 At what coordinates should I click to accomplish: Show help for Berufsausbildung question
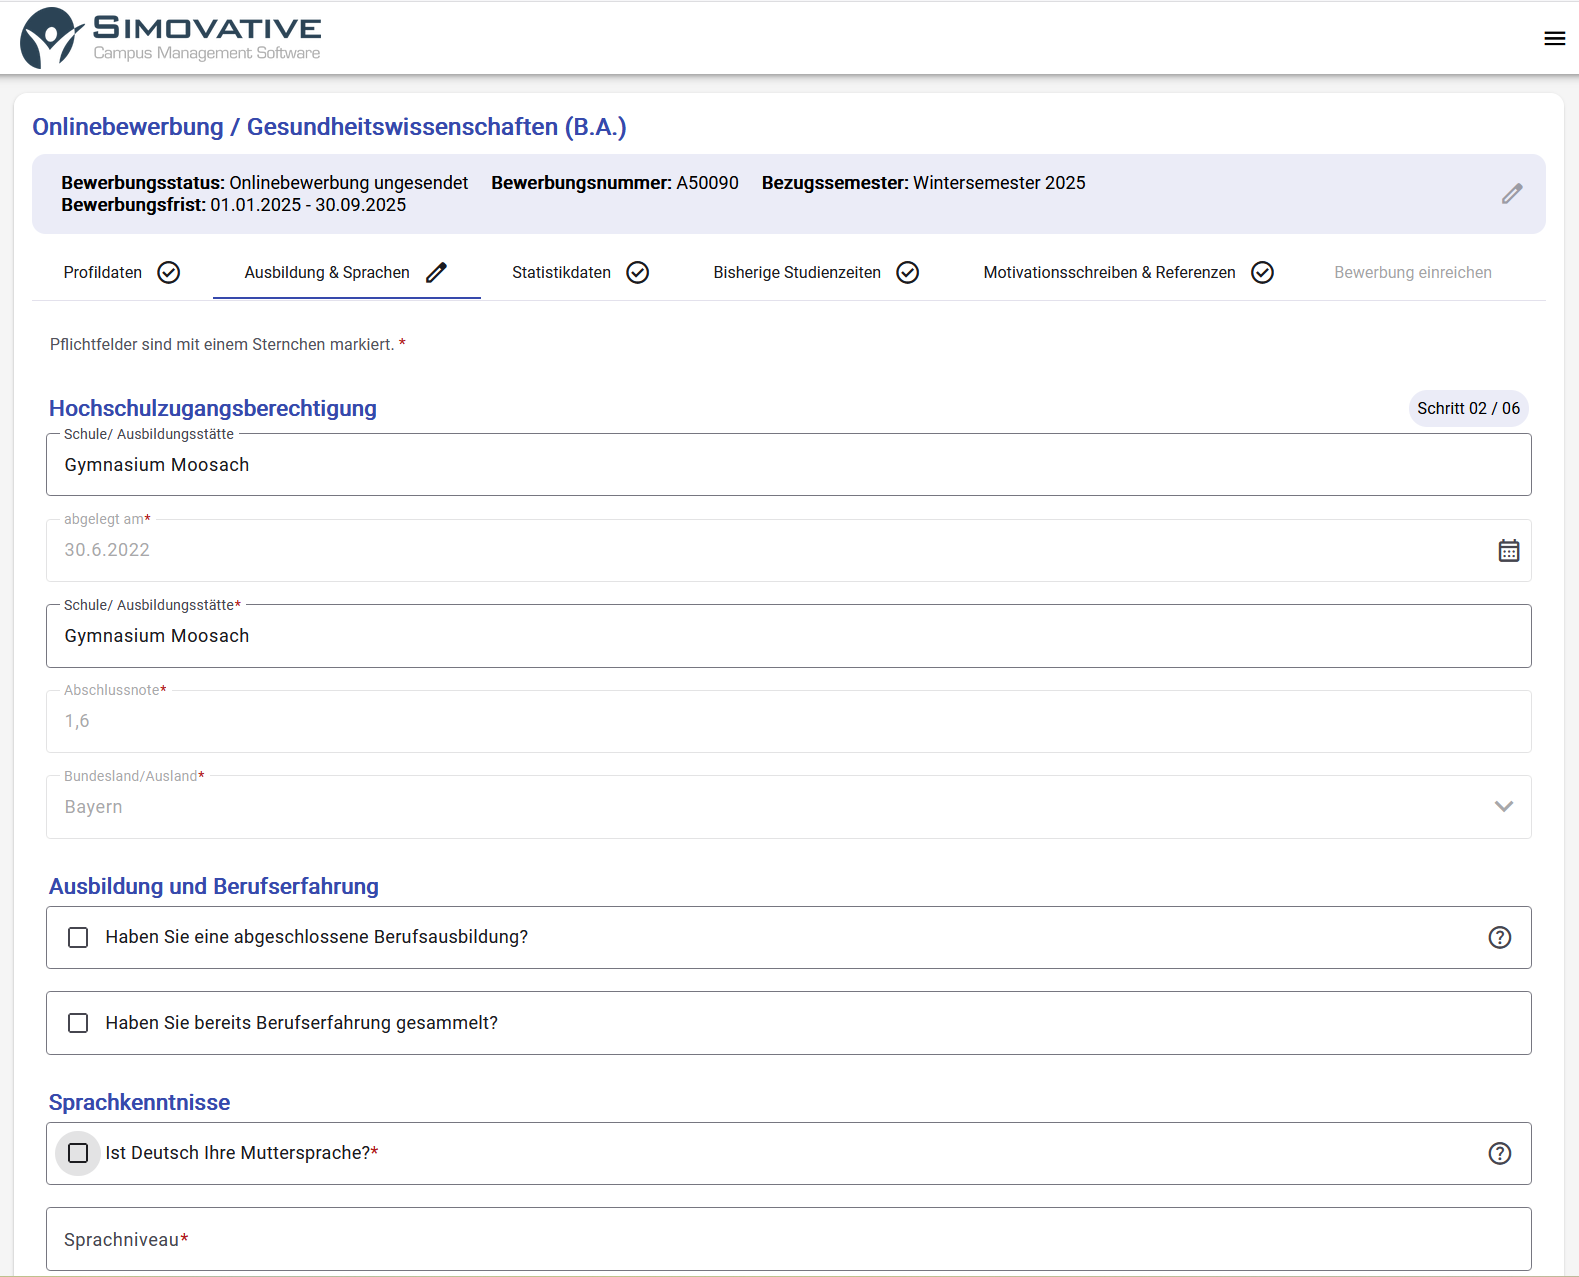(1500, 937)
